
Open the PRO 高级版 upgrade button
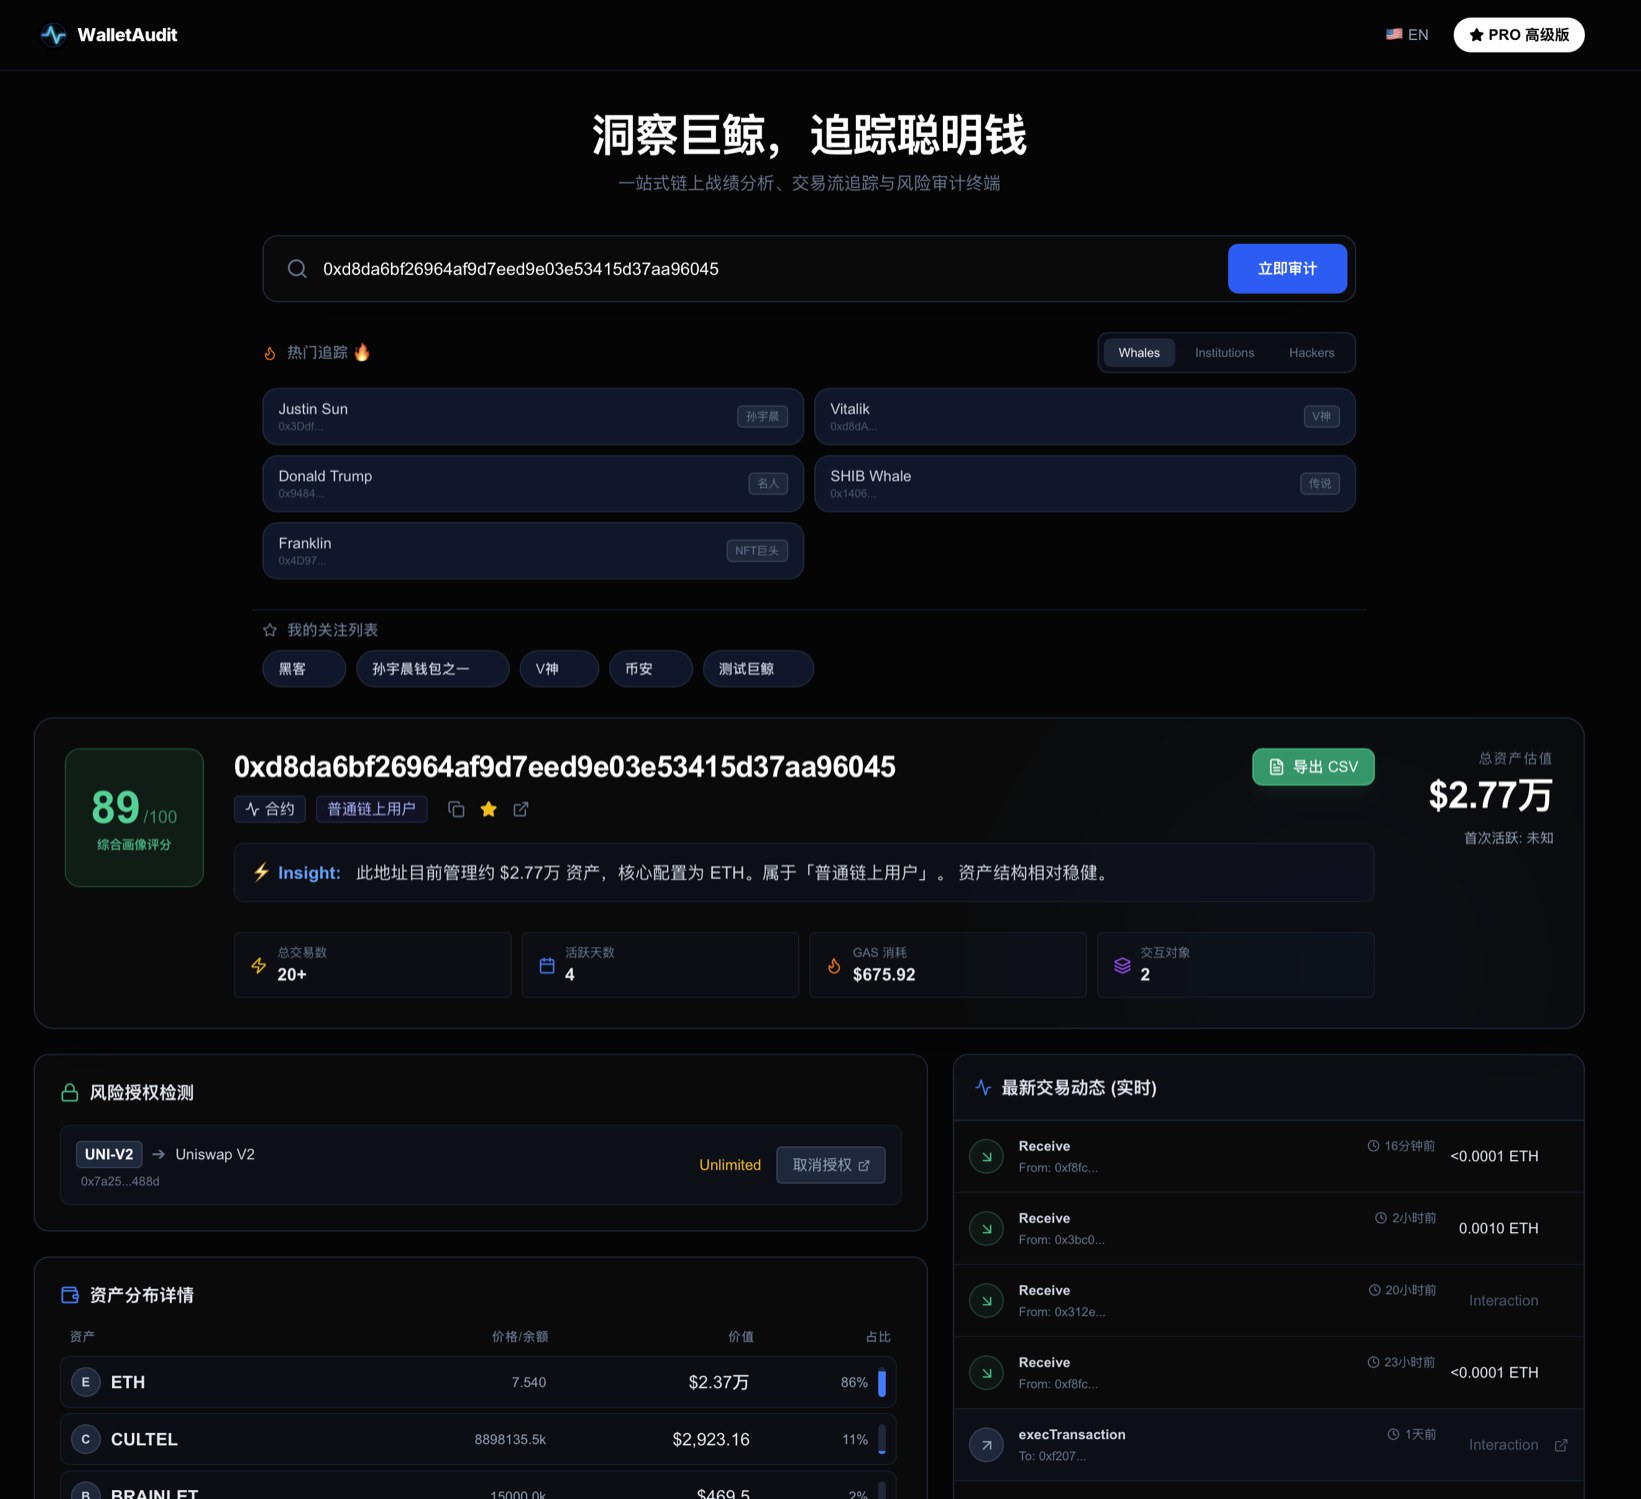tap(1518, 35)
